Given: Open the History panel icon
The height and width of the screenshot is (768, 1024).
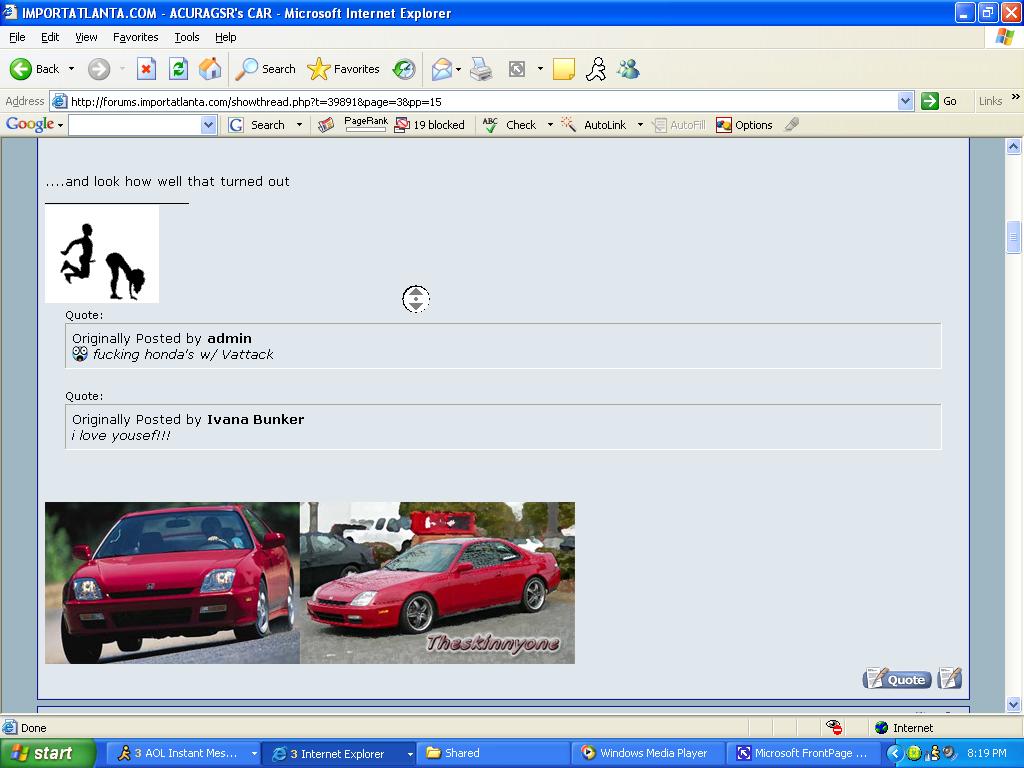Looking at the screenshot, I should [x=404, y=69].
